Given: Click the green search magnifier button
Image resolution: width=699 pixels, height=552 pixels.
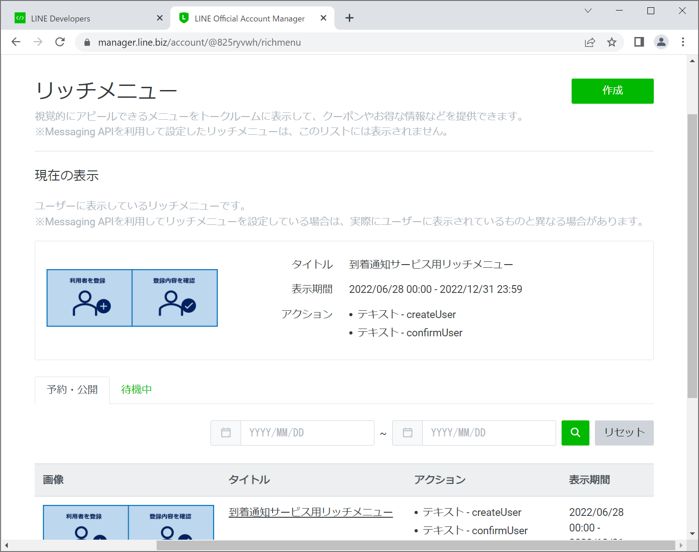Looking at the screenshot, I should click(575, 433).
